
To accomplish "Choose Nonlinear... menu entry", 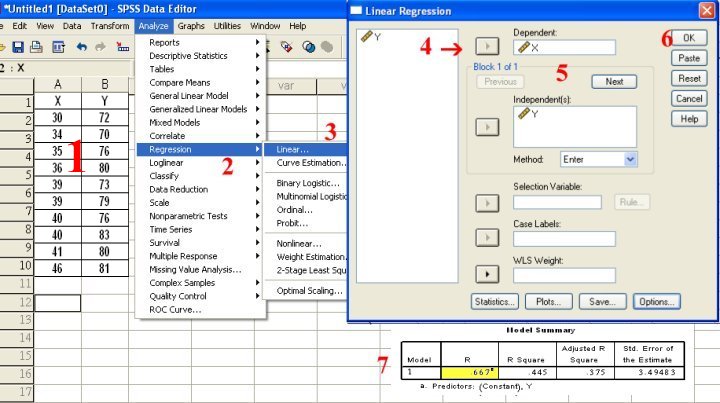I will click(305, 243).
